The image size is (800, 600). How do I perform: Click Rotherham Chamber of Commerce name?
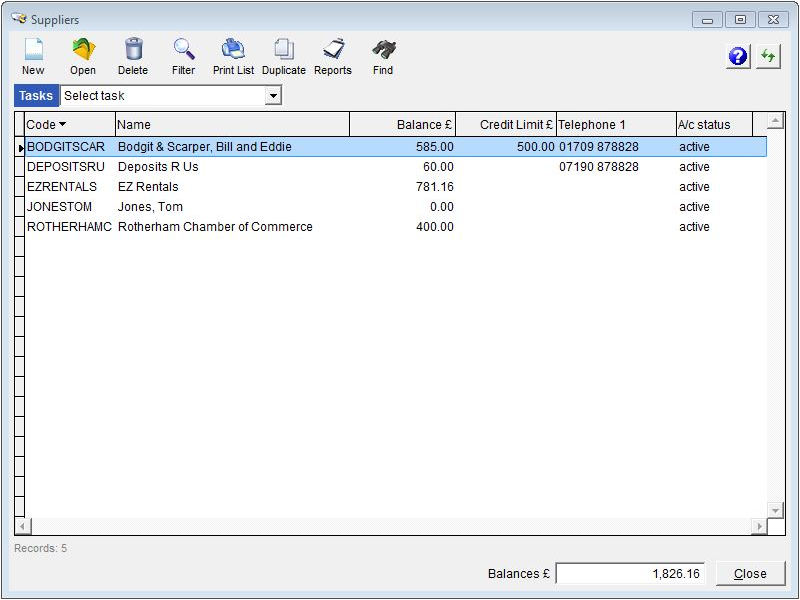tap(215, 227)
